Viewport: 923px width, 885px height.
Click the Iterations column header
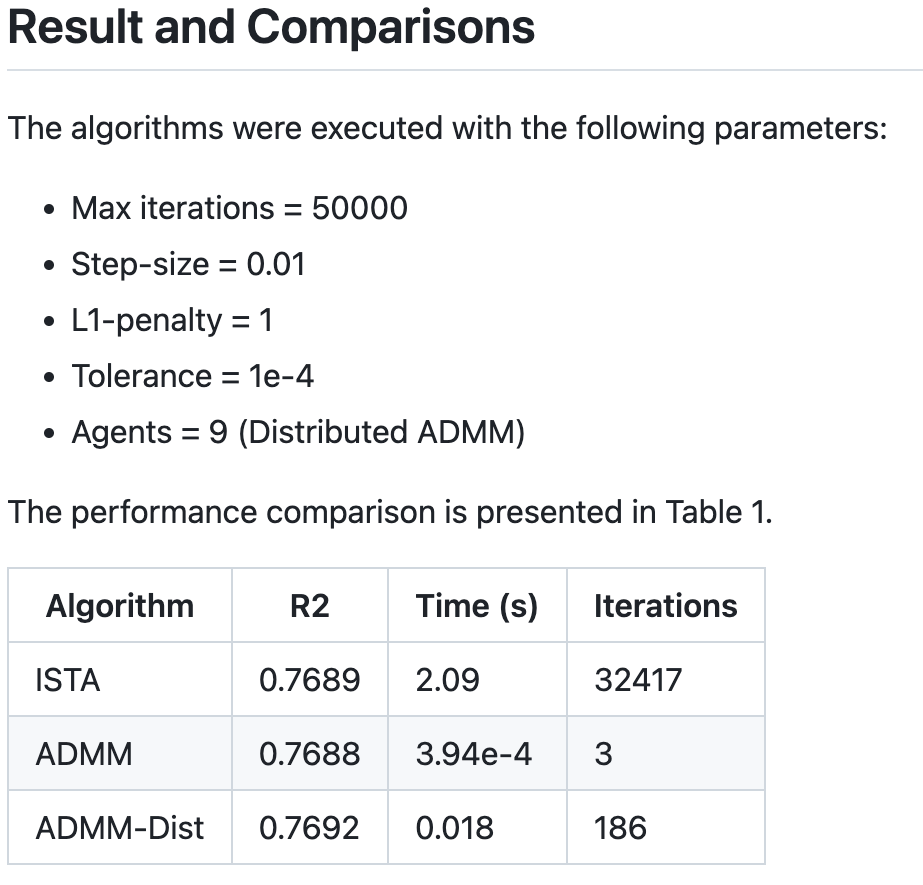tap(666, 606)
